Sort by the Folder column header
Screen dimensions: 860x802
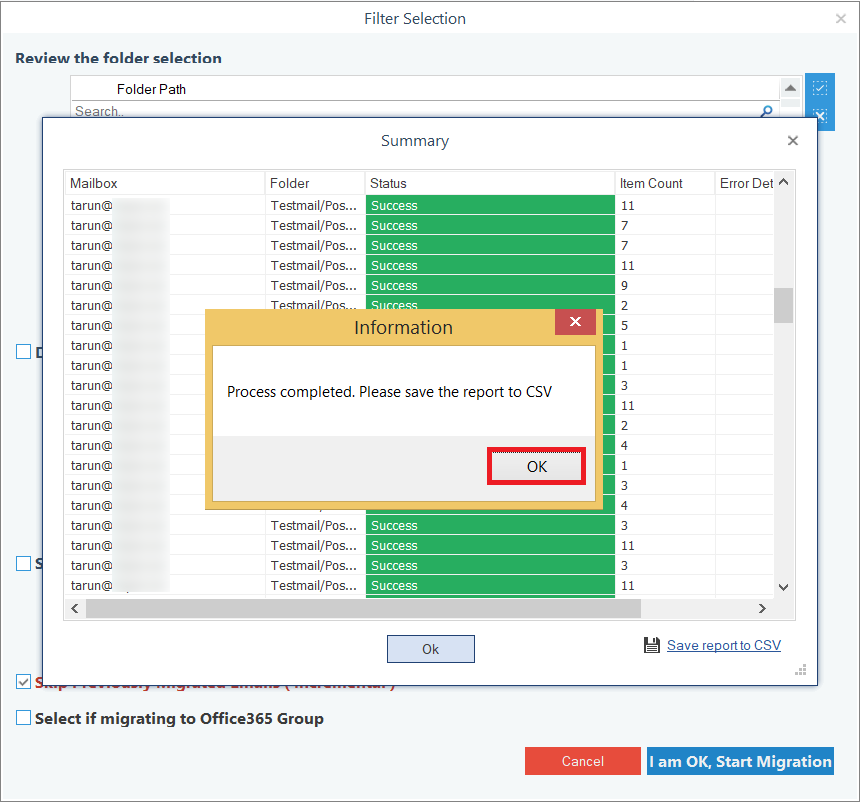[x=315, y=183]
